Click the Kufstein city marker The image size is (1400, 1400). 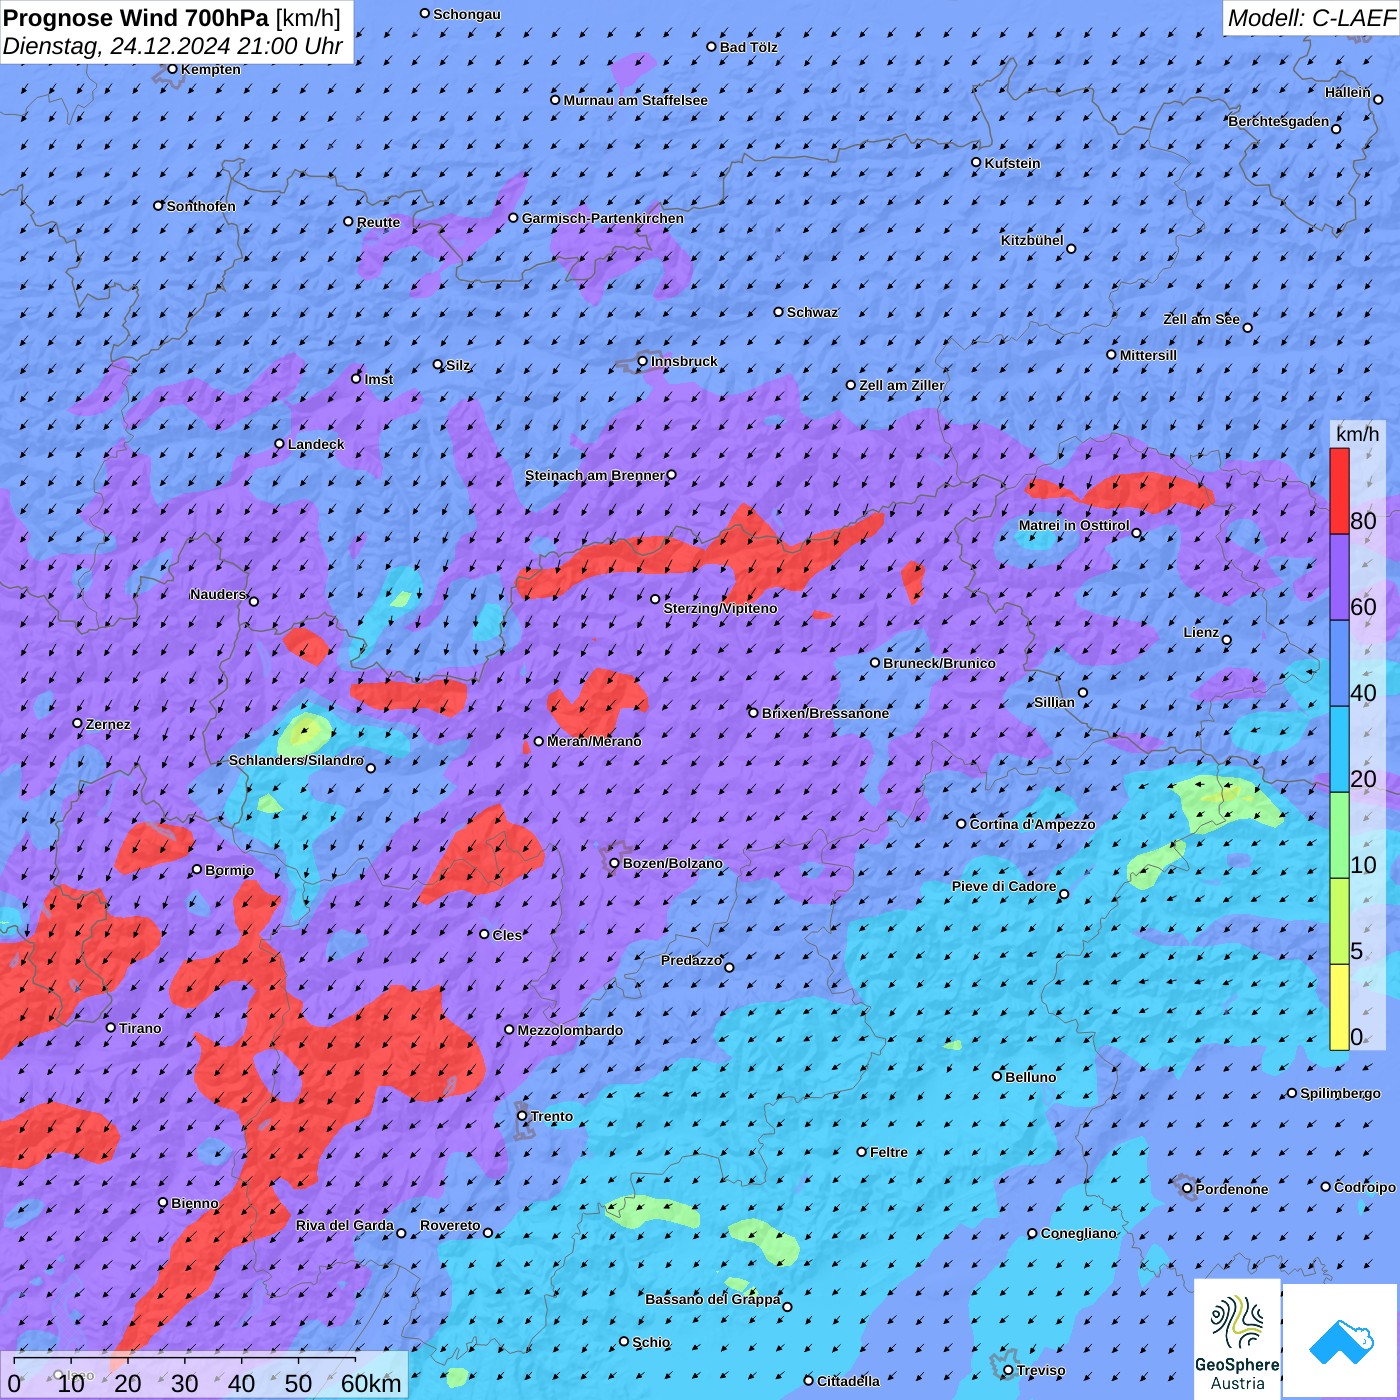tap(977, 163)
